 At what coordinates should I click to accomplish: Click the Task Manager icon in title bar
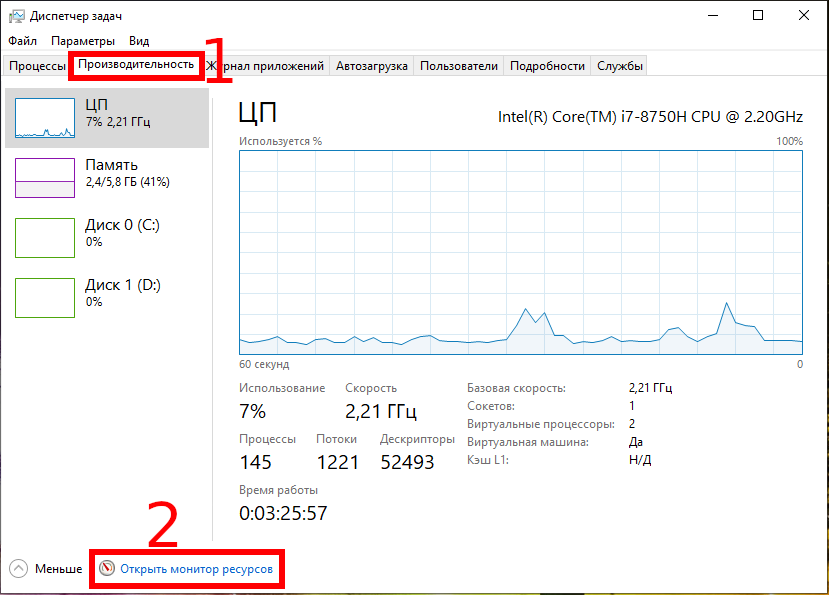[x=16, y=16]
